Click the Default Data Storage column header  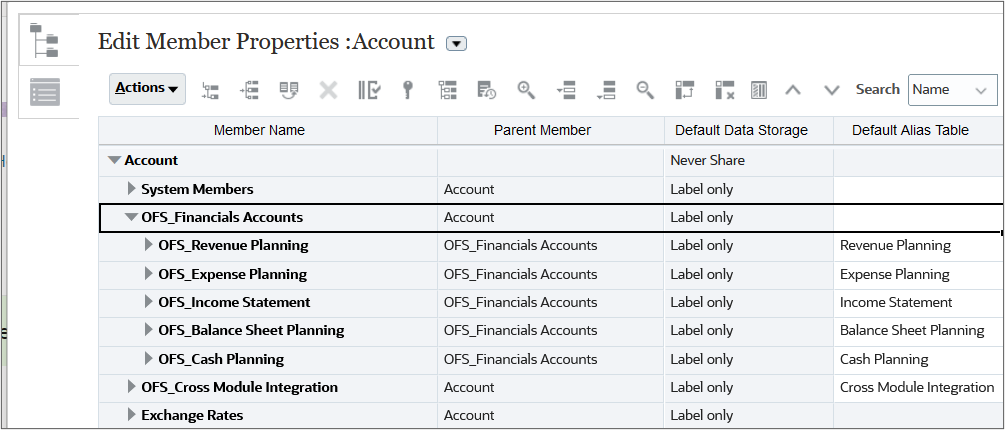[749, 131]
